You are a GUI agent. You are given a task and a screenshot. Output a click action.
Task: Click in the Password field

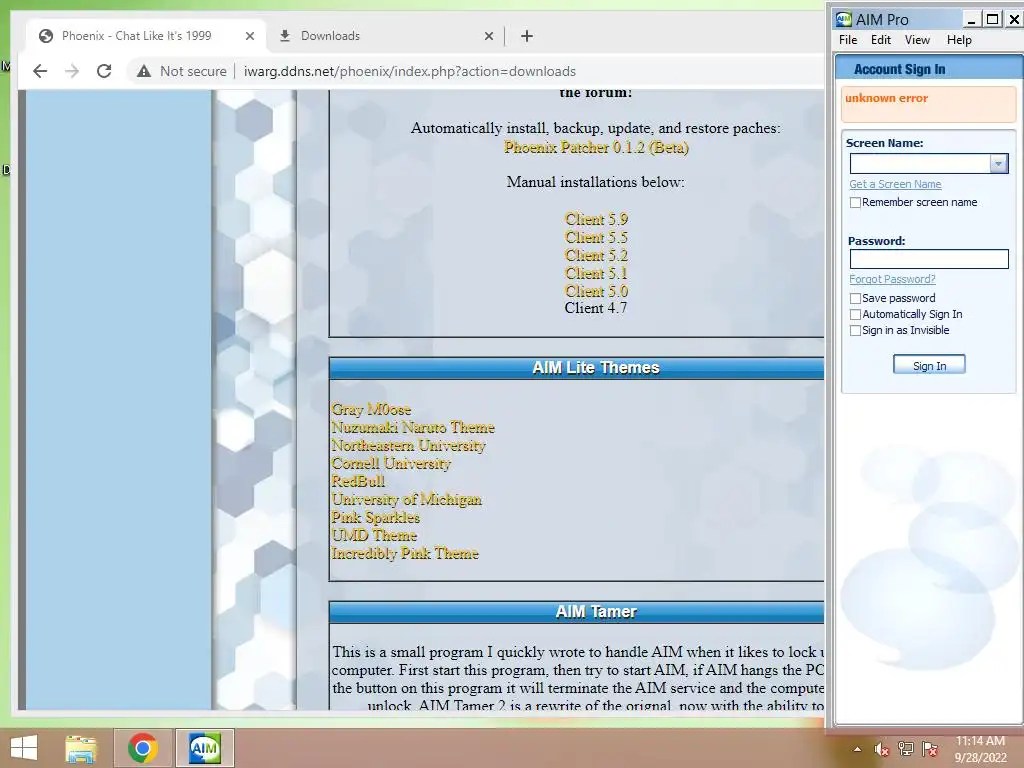(929, 259)
